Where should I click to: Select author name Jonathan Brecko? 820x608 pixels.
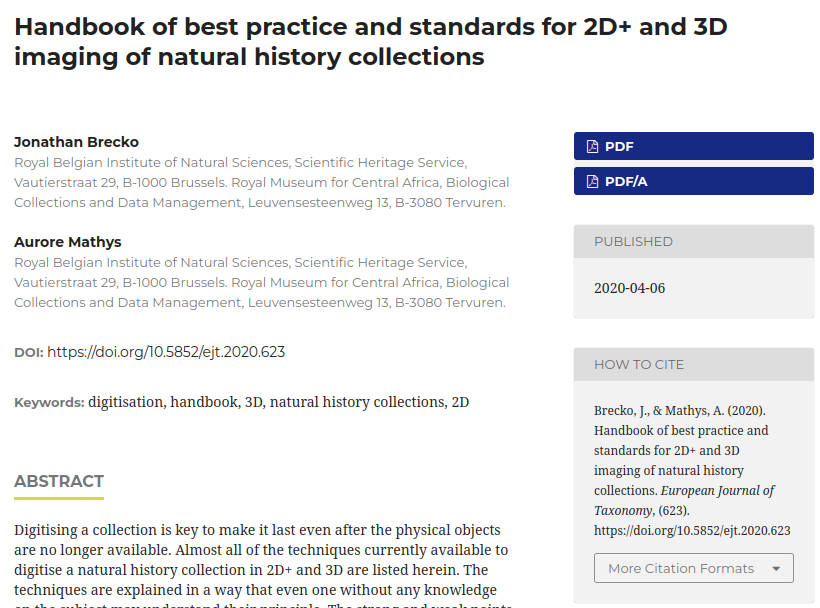pos(76,142)
